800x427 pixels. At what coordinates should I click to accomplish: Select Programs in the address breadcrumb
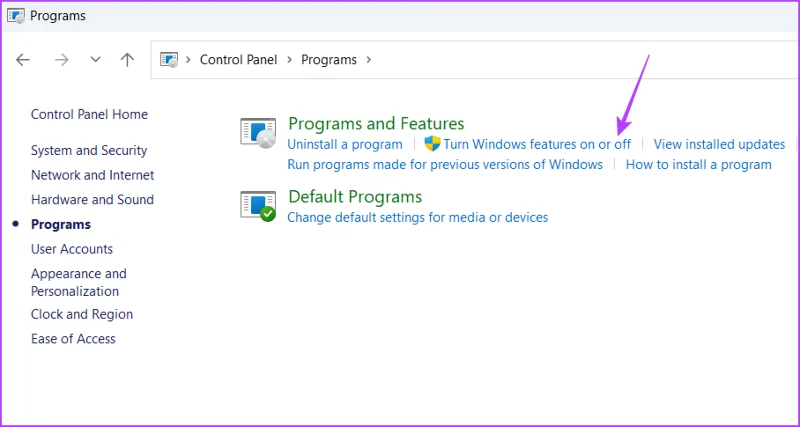(x=329, y=60)
